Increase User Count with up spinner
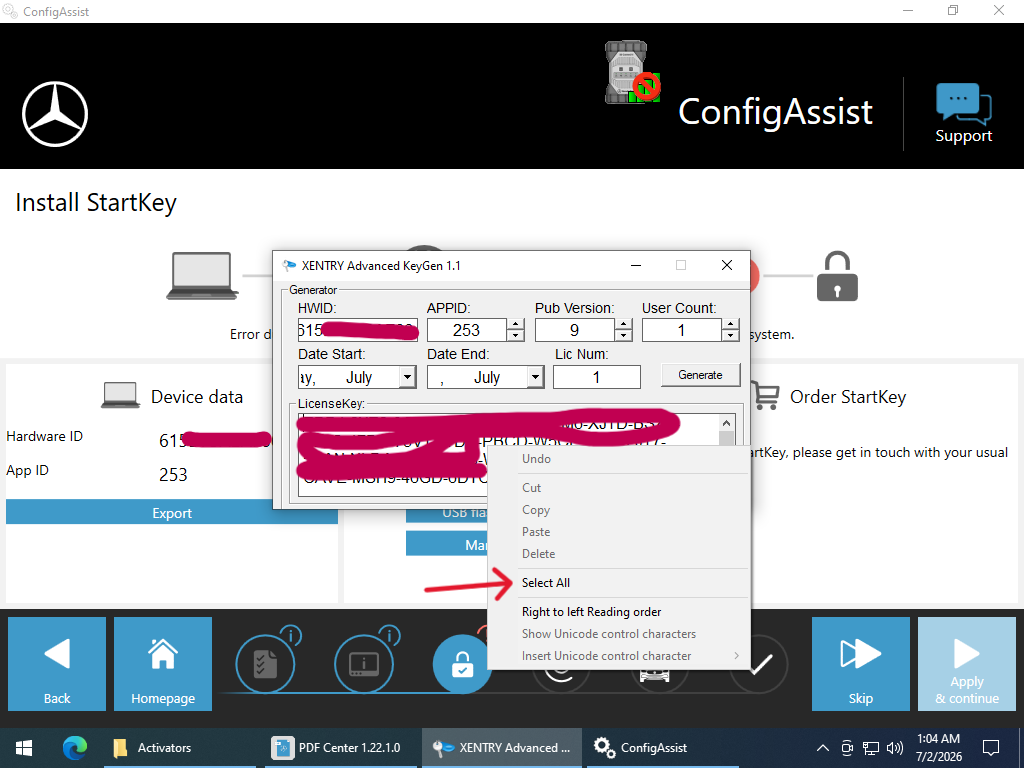1024x768 pixels. point(731,325)
